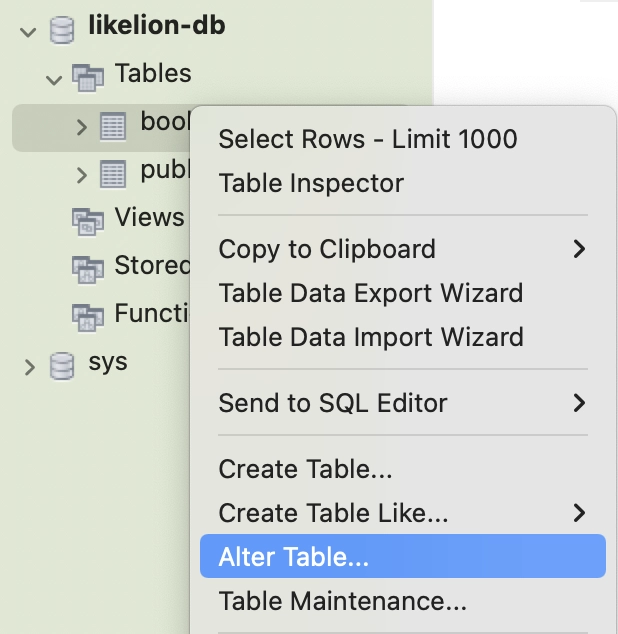The width and height of the screenshot is (618, 634).
Task: Click the likelion-db database icon
Action: click(62, 28)
